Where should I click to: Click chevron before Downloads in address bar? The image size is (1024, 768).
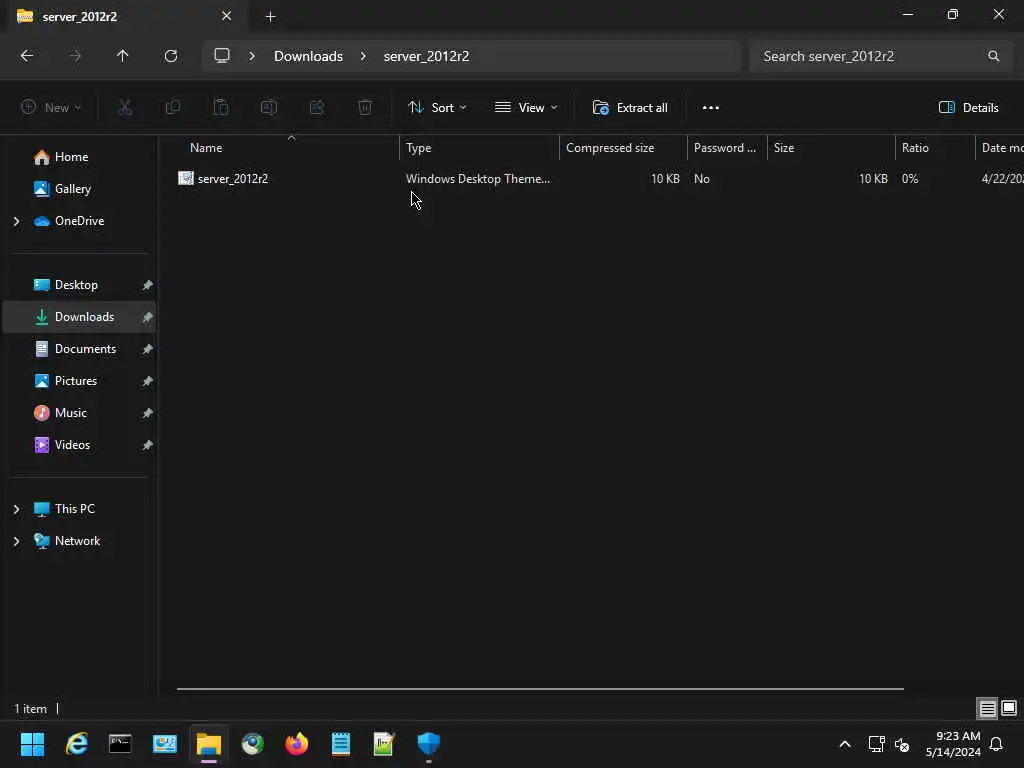[251, 56]
